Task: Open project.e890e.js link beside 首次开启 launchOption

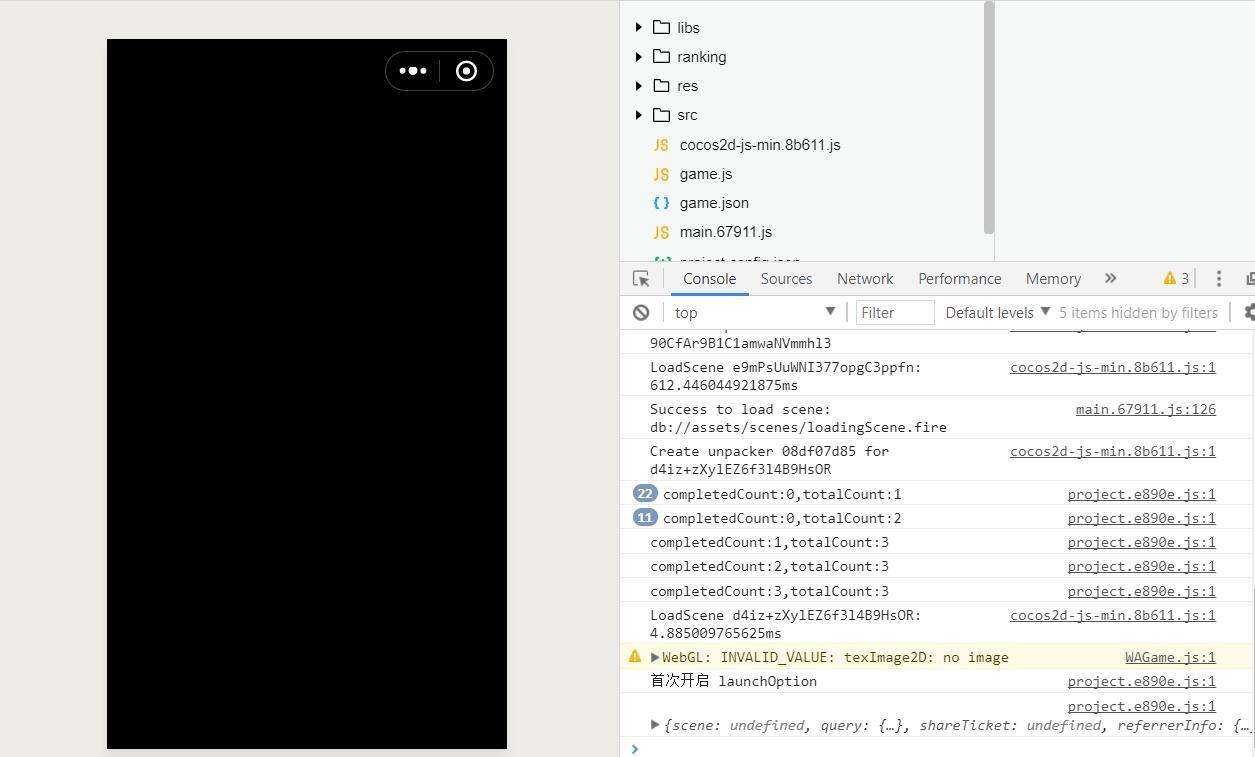Action: click(1141, 681)
